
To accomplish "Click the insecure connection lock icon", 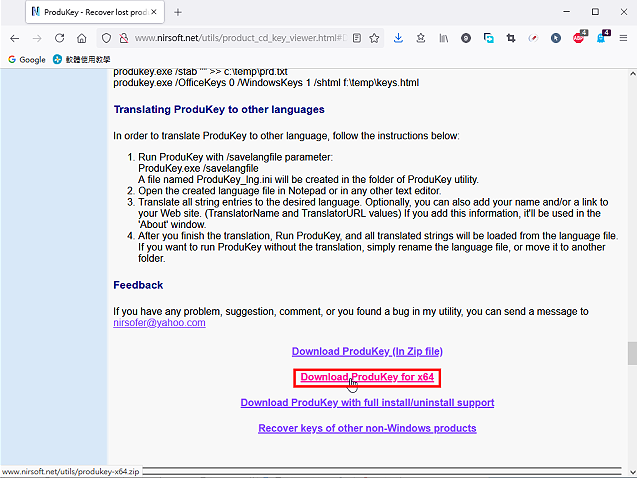I will tap(124, 38).
